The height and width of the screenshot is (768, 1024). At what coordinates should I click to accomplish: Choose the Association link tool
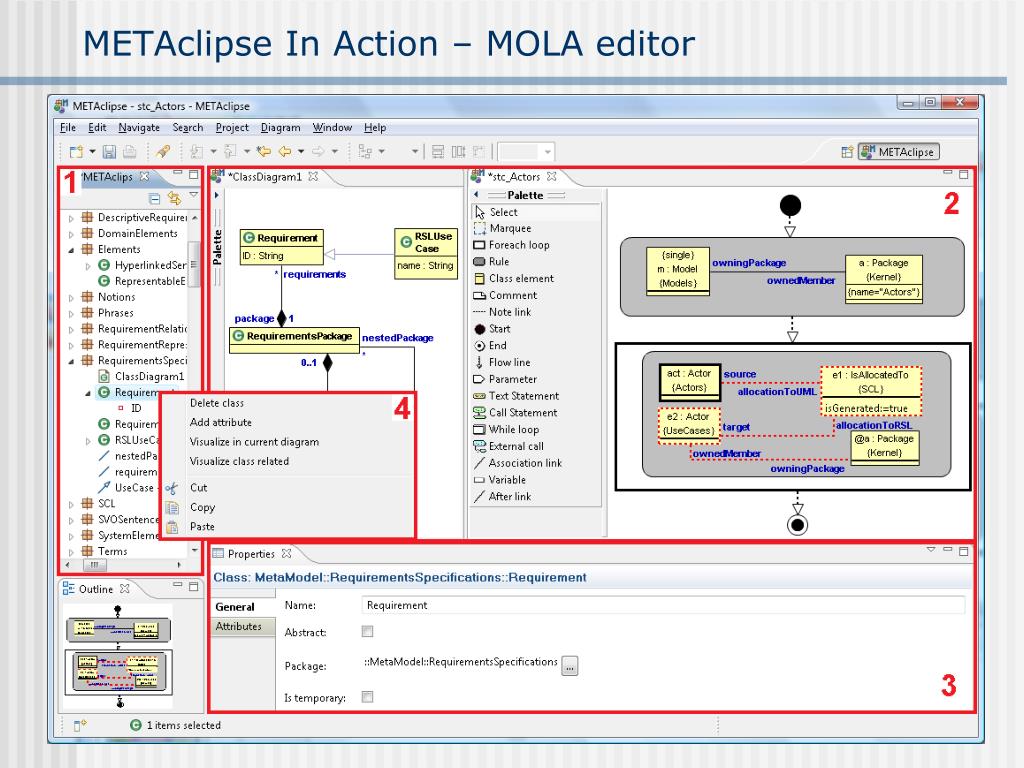click(517, 463)
